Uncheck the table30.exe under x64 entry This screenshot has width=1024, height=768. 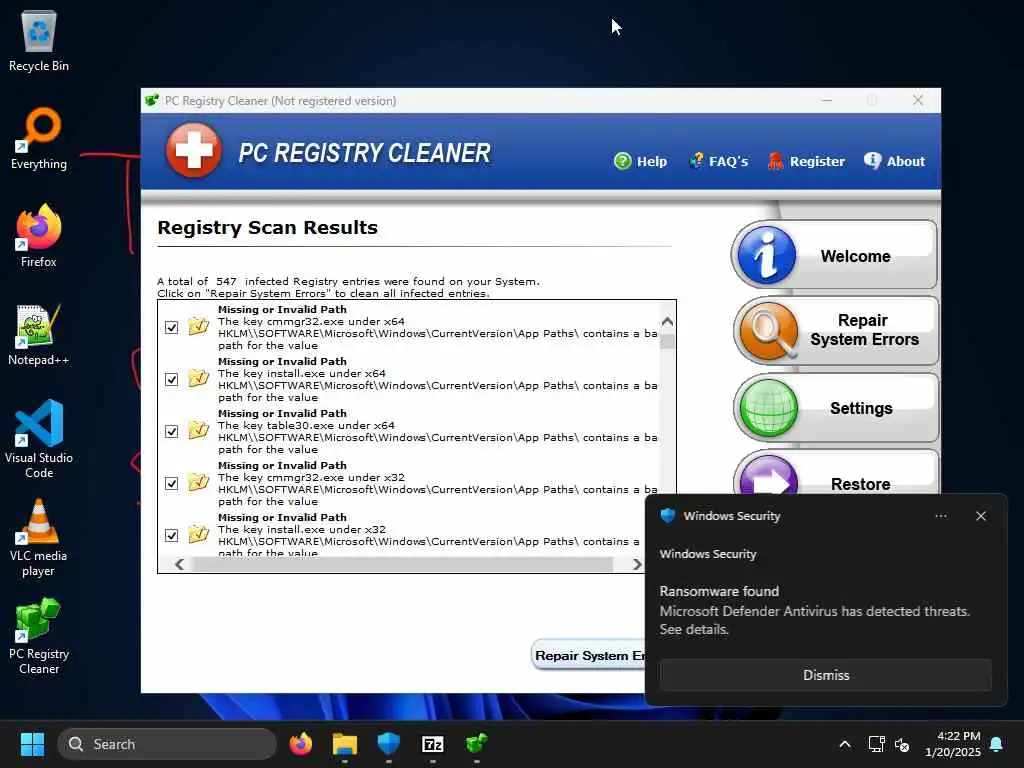[171, 432]
